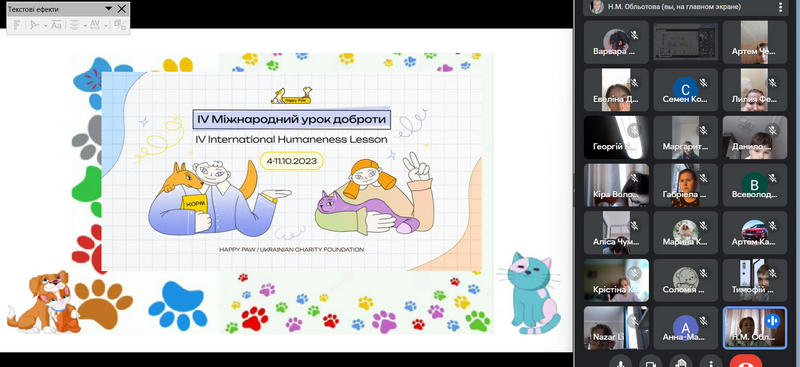Click the IV Міжнародний урок доброти title
Screen dimensions: 800x367
(x=291, y=119)
